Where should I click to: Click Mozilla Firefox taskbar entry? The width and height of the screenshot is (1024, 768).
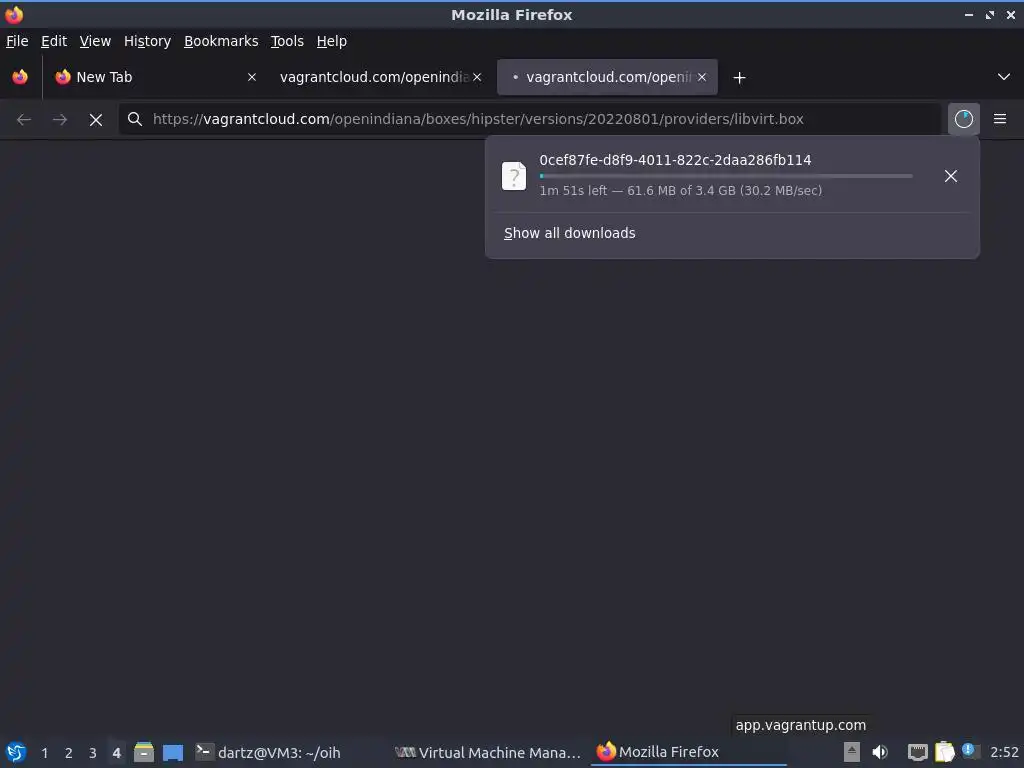687,752
